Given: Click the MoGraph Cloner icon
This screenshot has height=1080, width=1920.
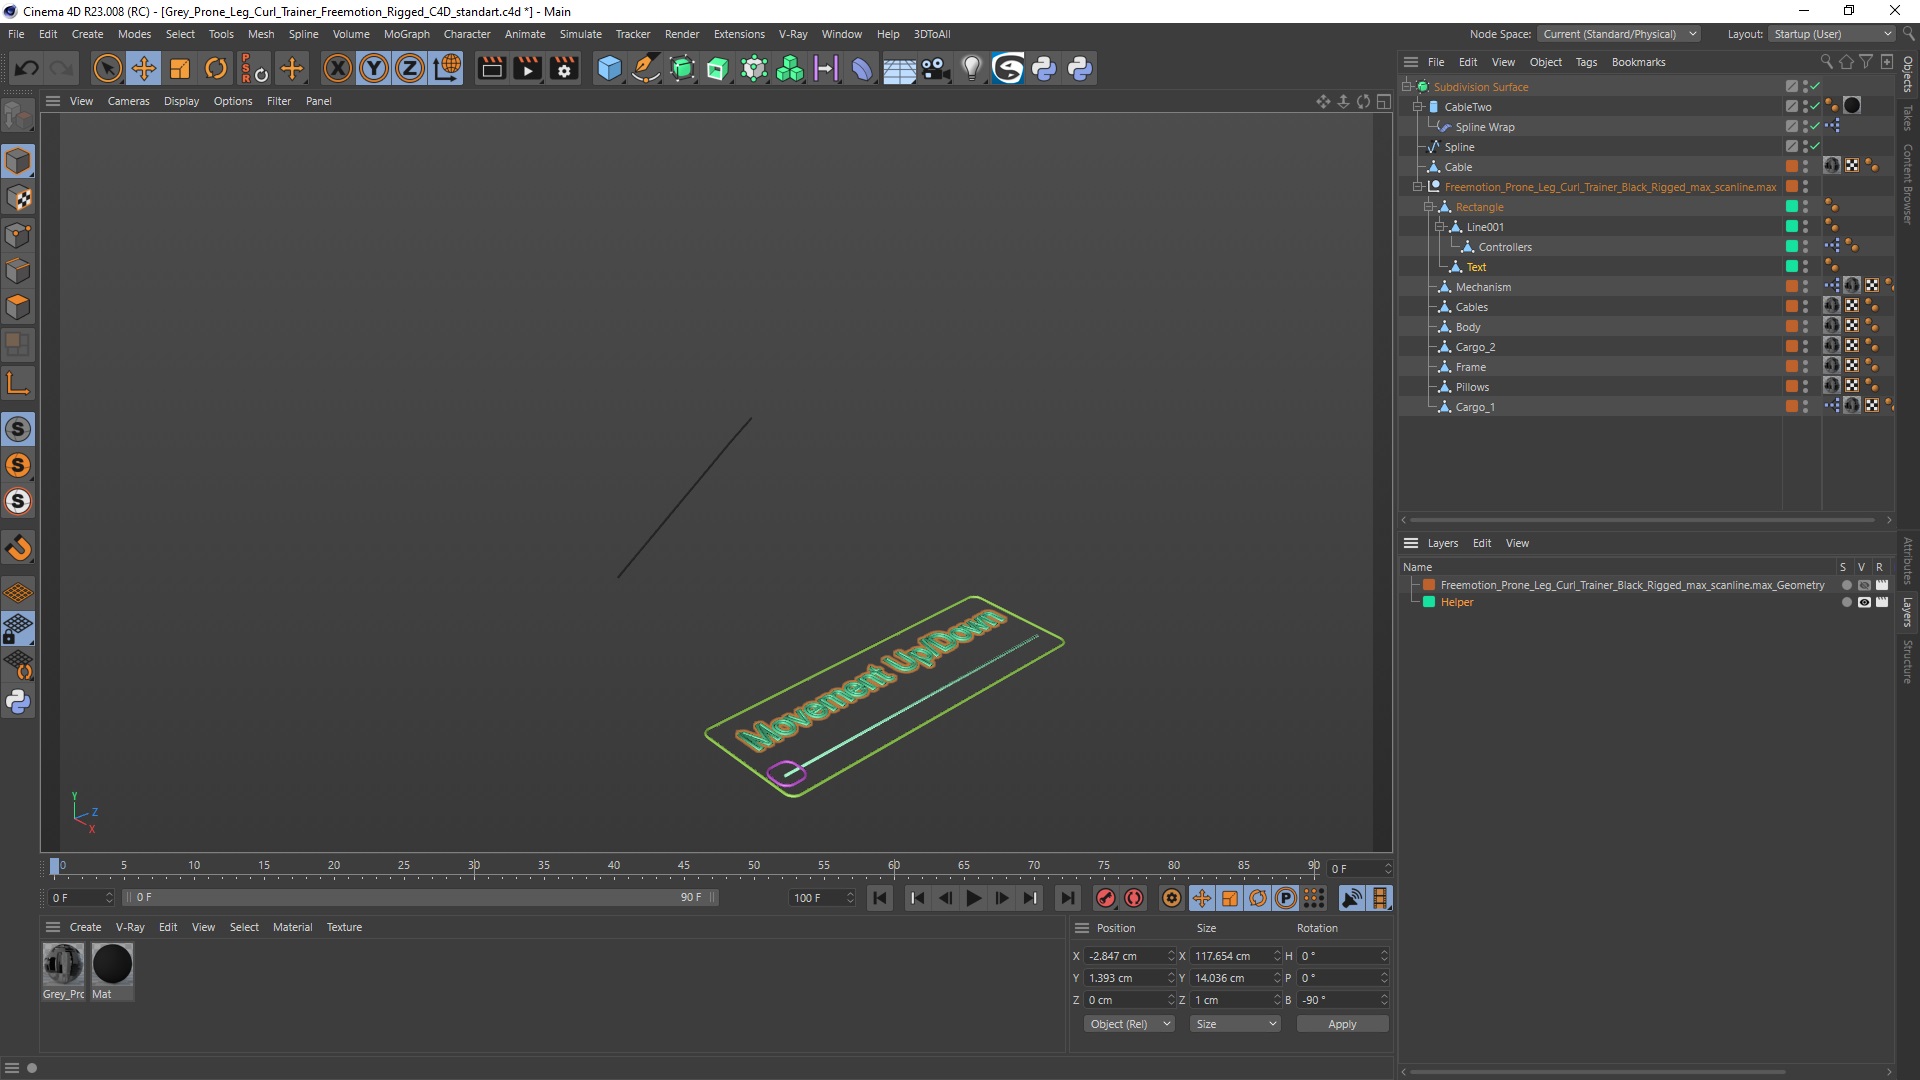Looking at the screenshot, I should (x=790, y=68).
